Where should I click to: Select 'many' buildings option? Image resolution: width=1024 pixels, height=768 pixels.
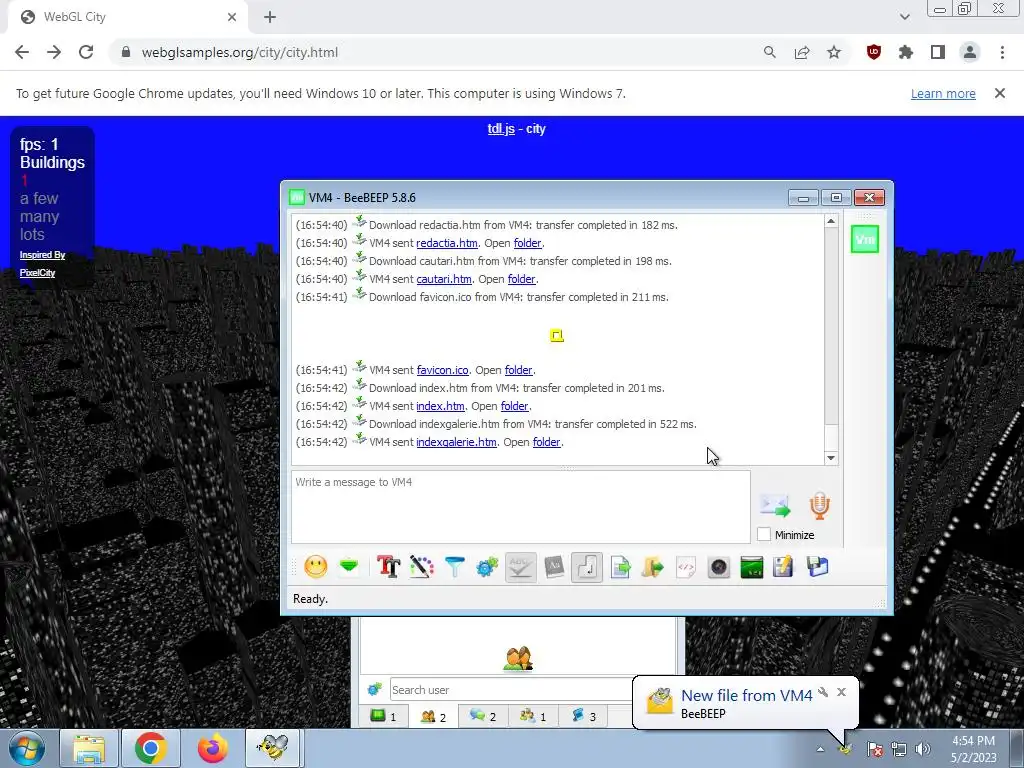tap(39, 216)
